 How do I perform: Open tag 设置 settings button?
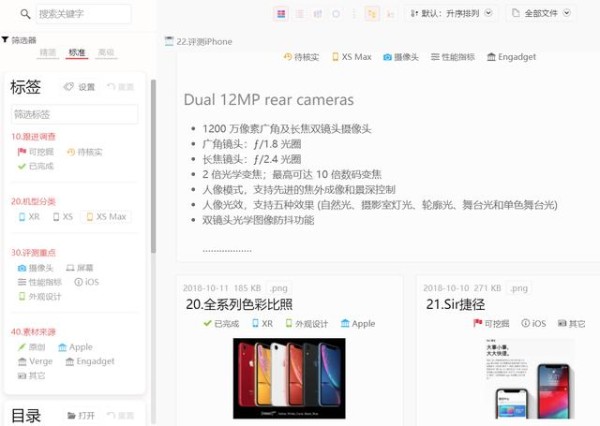79,87
